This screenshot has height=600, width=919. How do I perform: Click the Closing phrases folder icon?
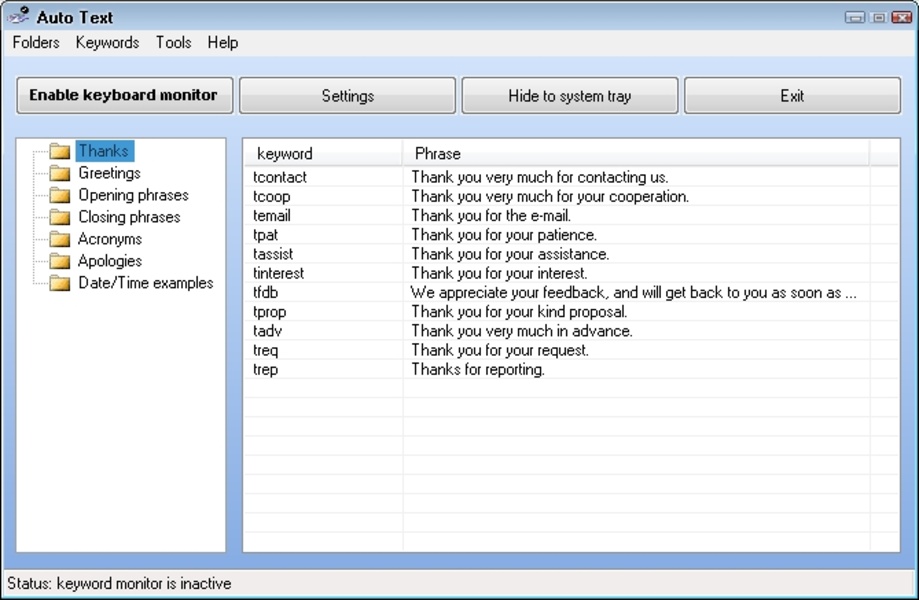point(60,218)
